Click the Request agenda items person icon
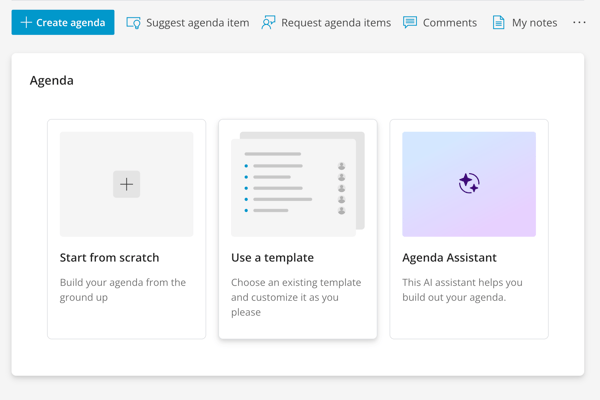The width and height of the screenshot is (600, 400). point(268,23)
